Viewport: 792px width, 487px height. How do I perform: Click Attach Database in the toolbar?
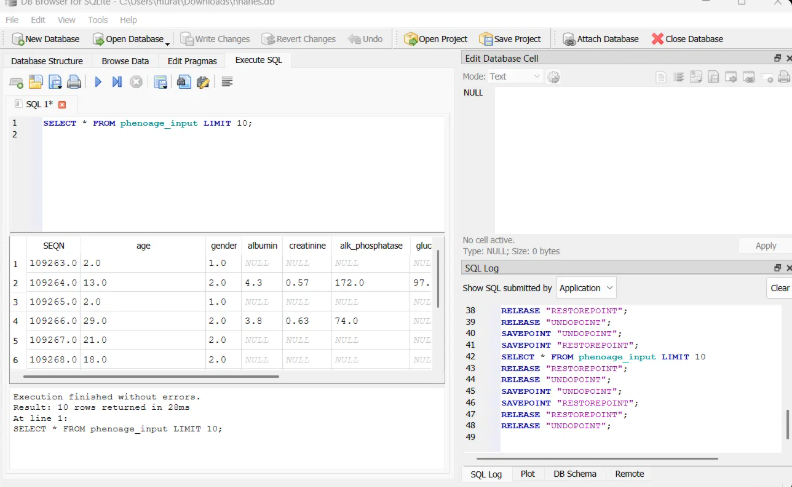(601, 39)
